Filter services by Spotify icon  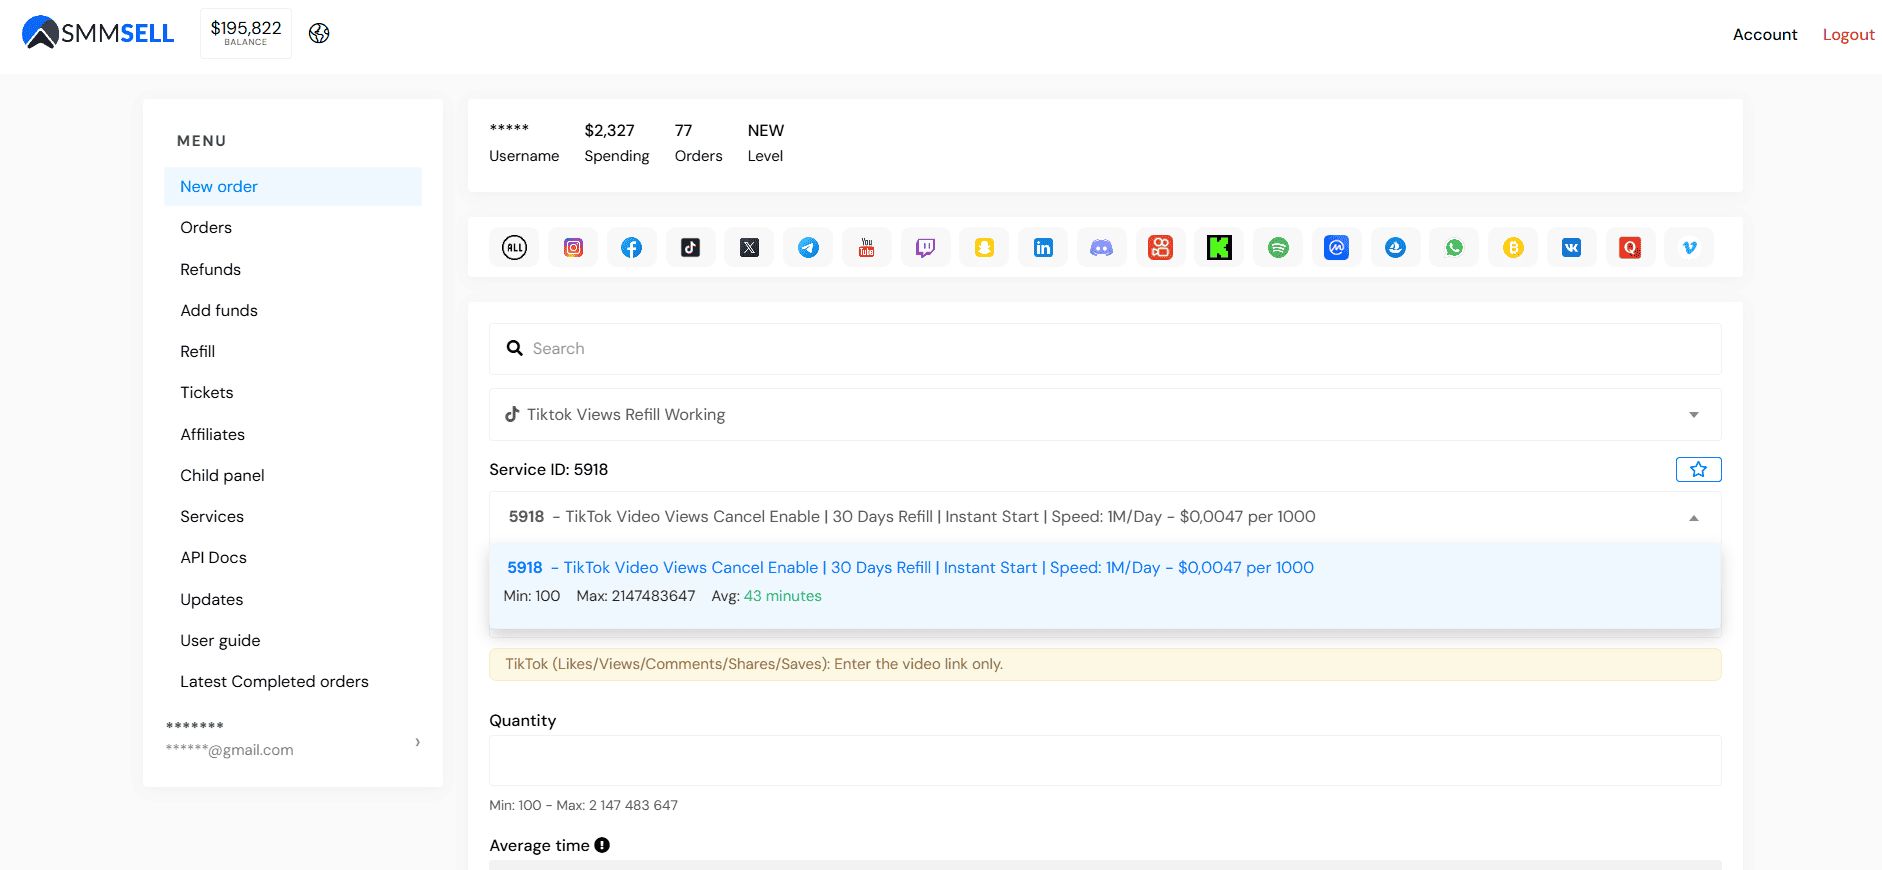pos(1279,247)
